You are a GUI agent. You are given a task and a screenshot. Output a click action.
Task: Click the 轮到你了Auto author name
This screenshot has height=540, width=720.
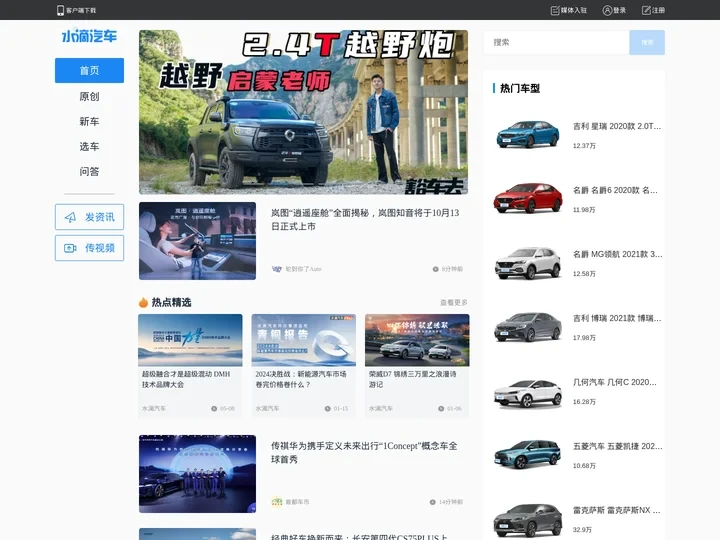[x=304, y=269]
